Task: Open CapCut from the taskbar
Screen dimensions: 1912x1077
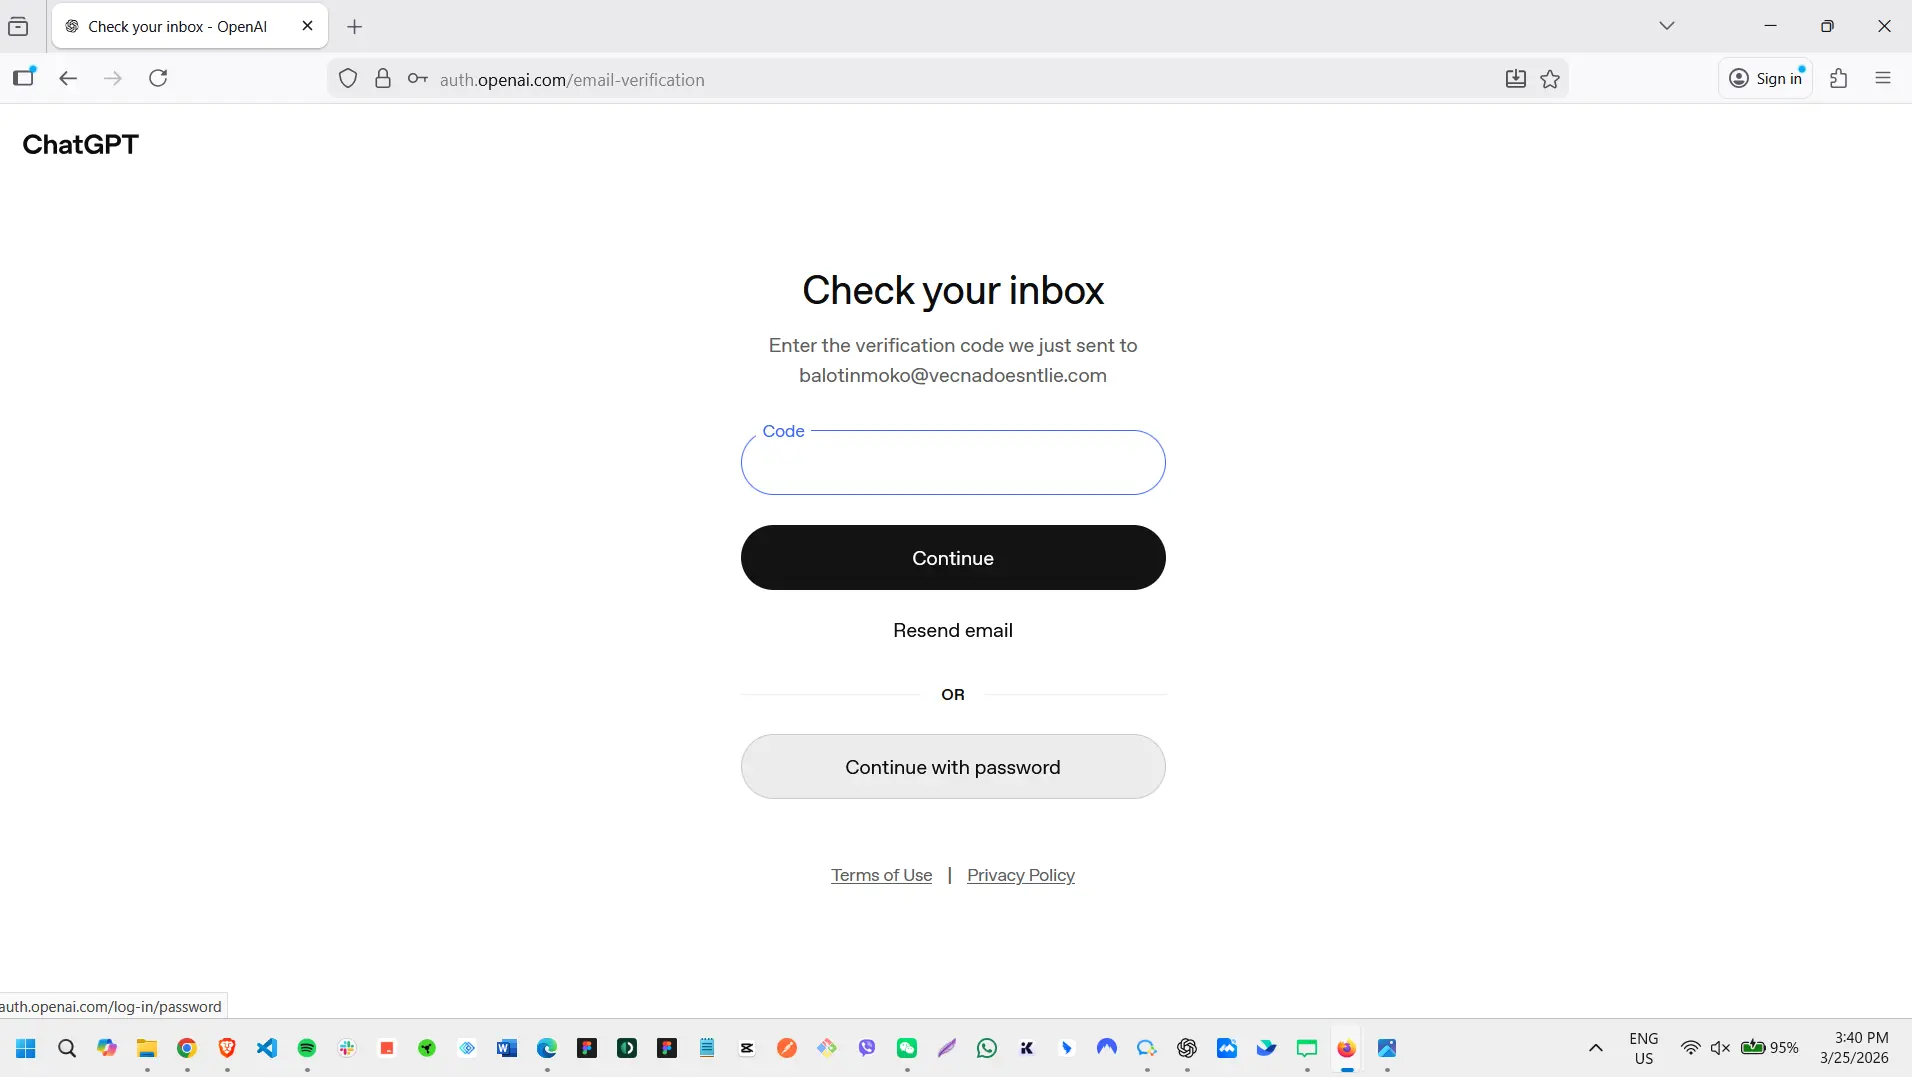Action: pos(747,1048)
